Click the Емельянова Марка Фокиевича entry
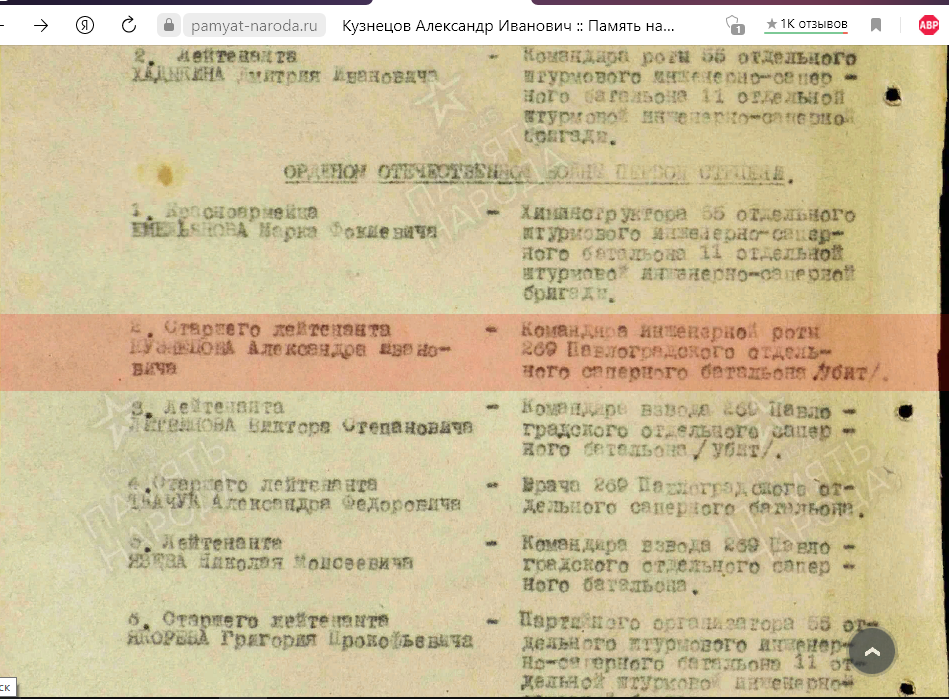 pyautogui.click(x=284, y=232)
